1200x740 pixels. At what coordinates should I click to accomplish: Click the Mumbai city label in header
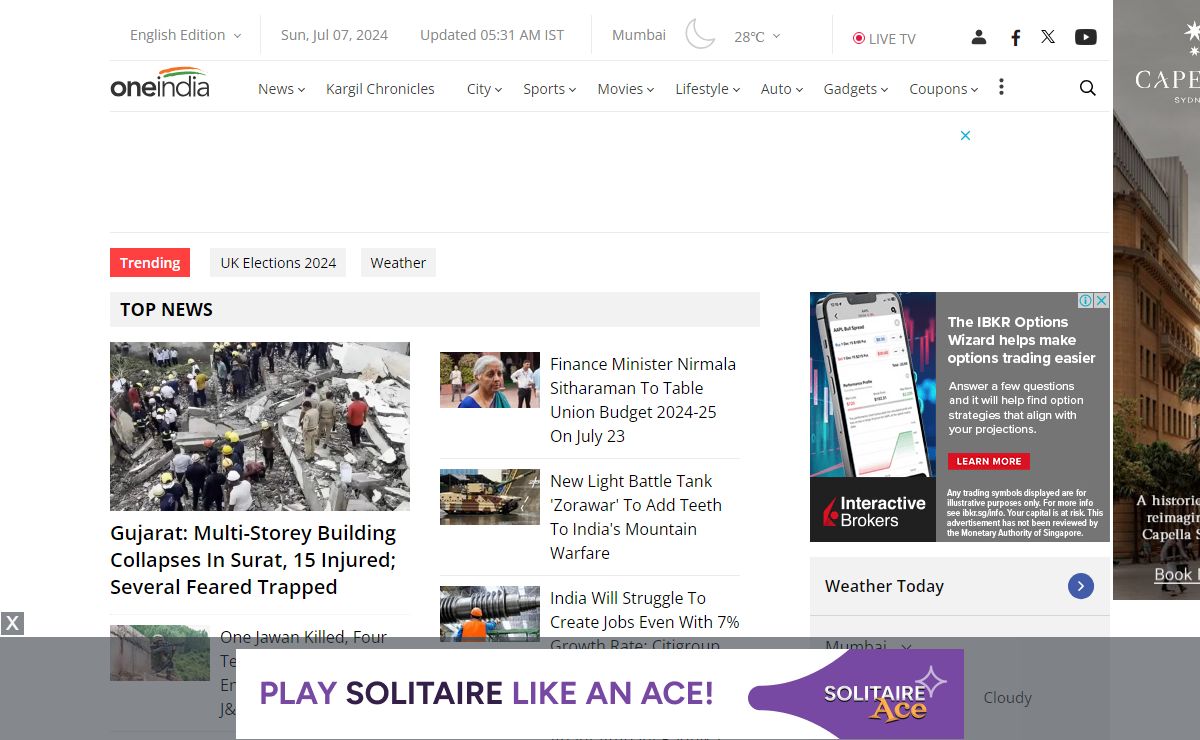(x=639, y=35)
